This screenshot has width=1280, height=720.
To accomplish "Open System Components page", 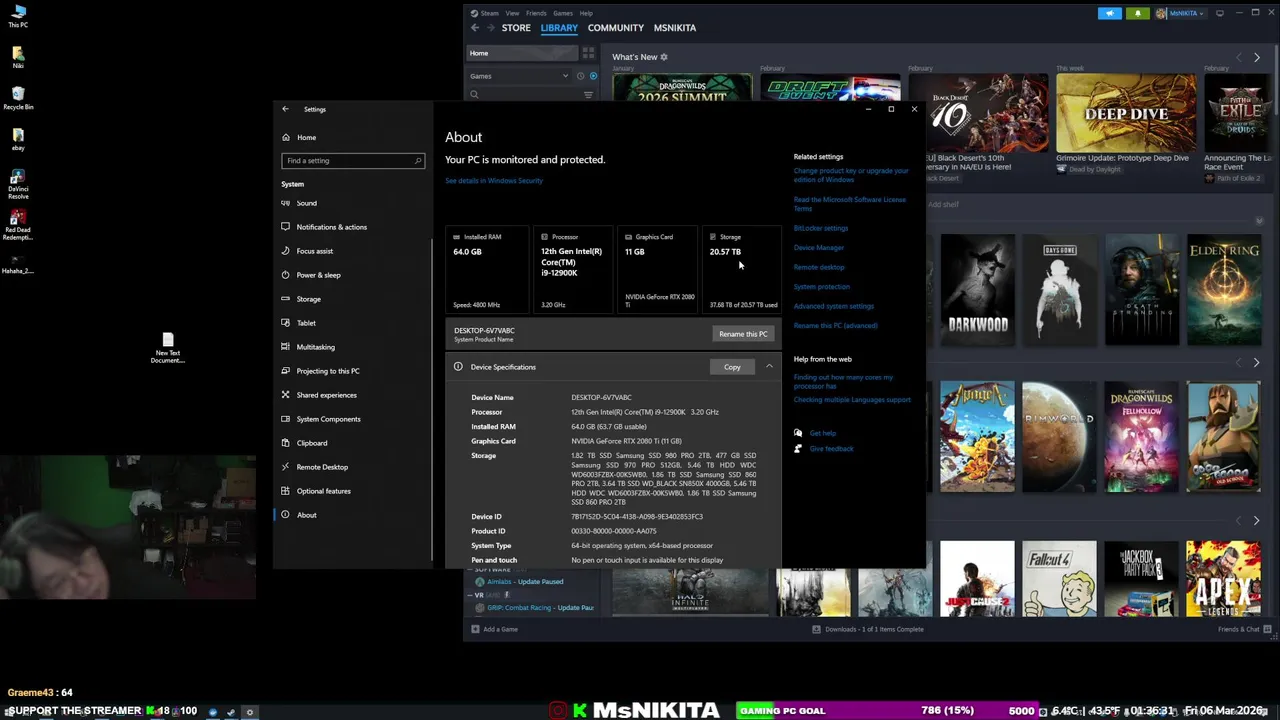I will 328,419.
